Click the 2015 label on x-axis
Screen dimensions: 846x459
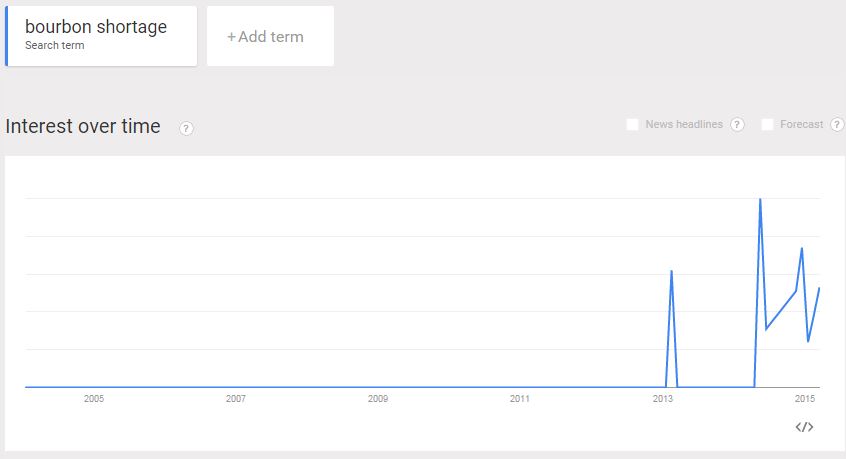[804, 399]
